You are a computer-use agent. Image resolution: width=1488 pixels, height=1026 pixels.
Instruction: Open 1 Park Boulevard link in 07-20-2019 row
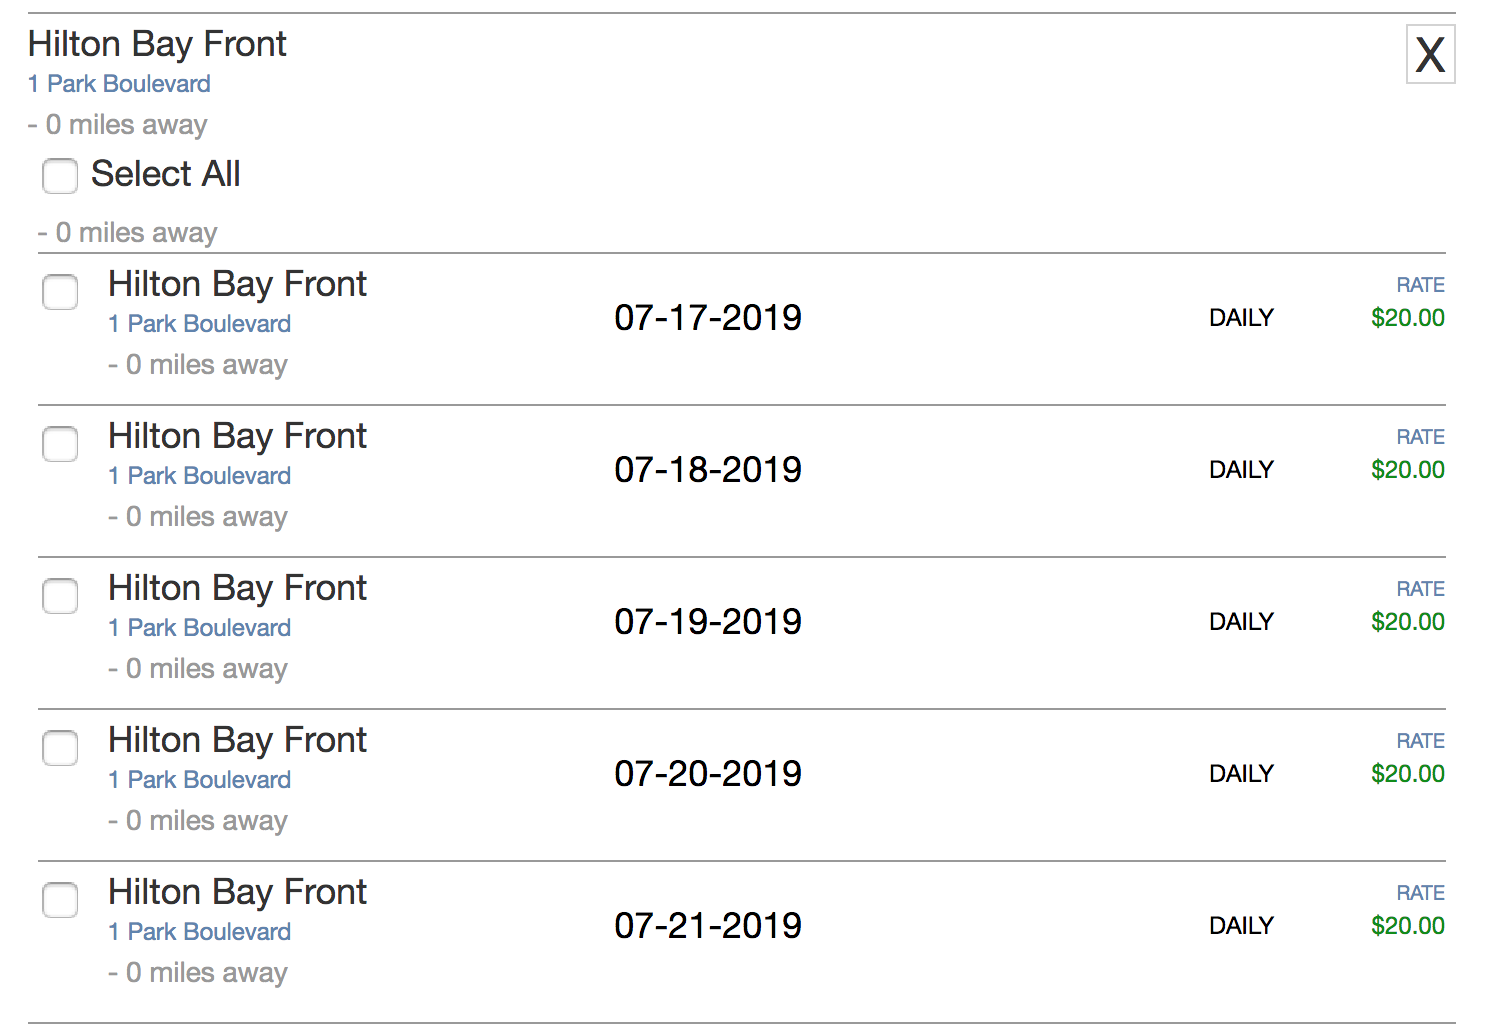point(199,780)
